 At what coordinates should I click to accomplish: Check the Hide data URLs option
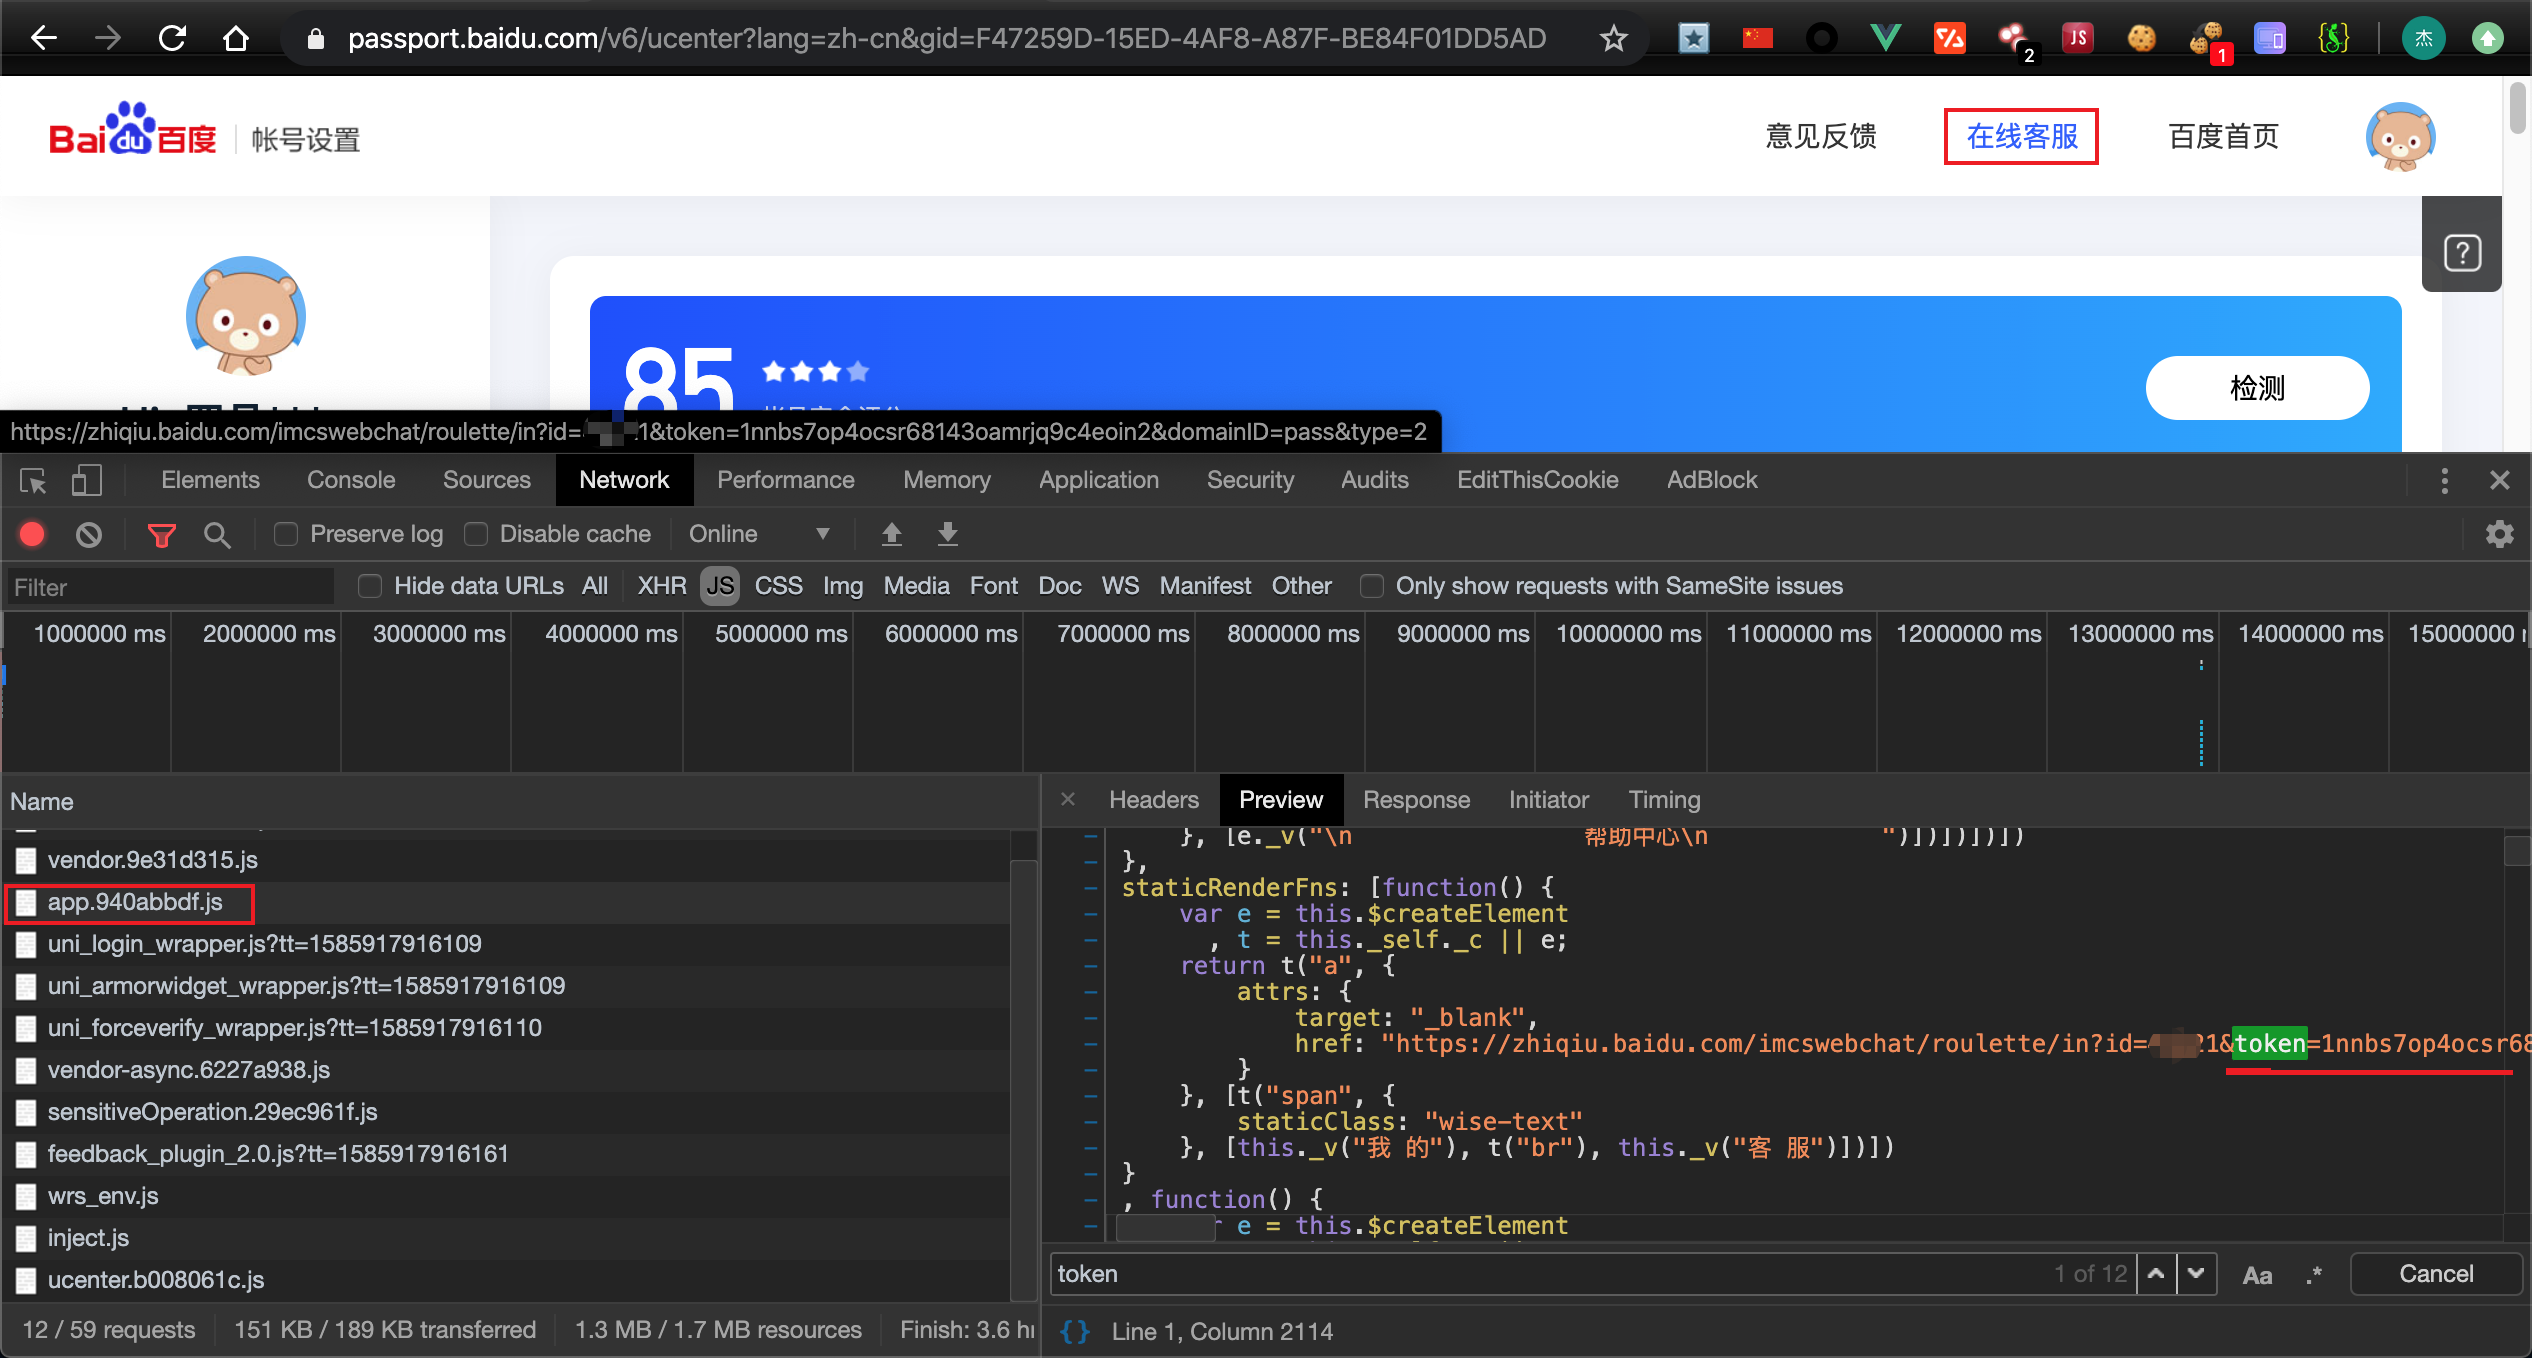pos(370,586)
